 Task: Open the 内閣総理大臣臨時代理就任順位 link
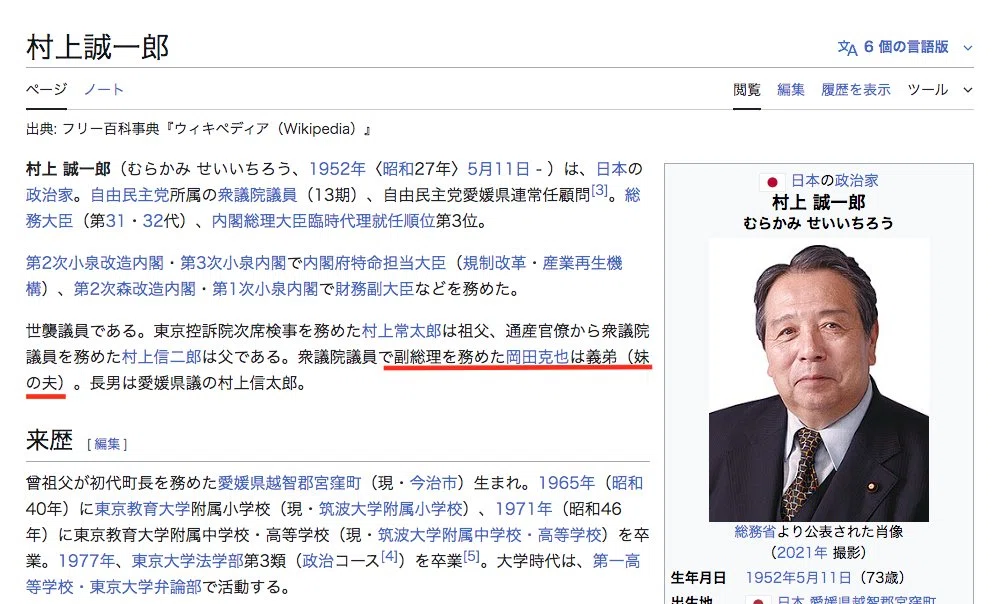324,221
